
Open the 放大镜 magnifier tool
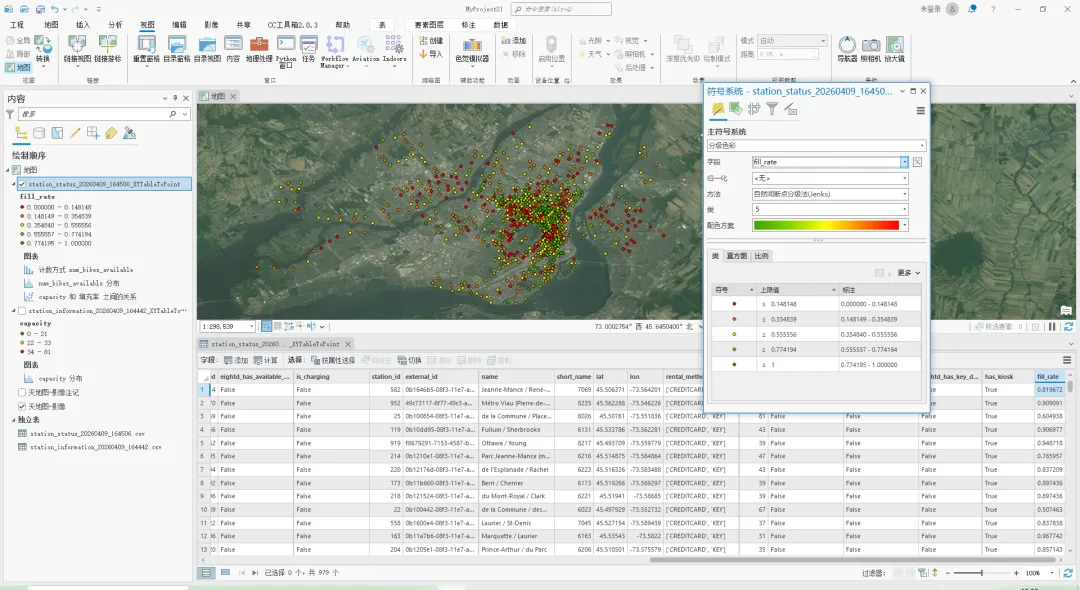(894, 46)
